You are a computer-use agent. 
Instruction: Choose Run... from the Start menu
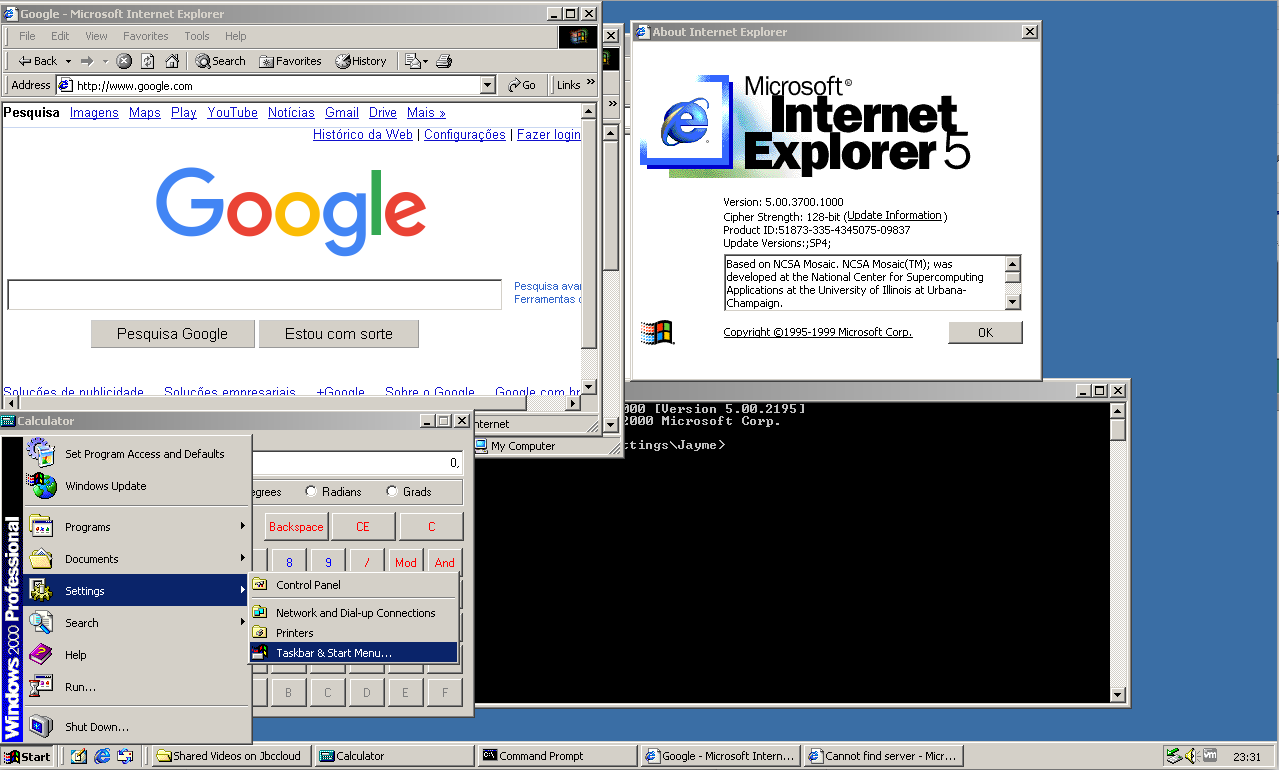coord(80,687)
